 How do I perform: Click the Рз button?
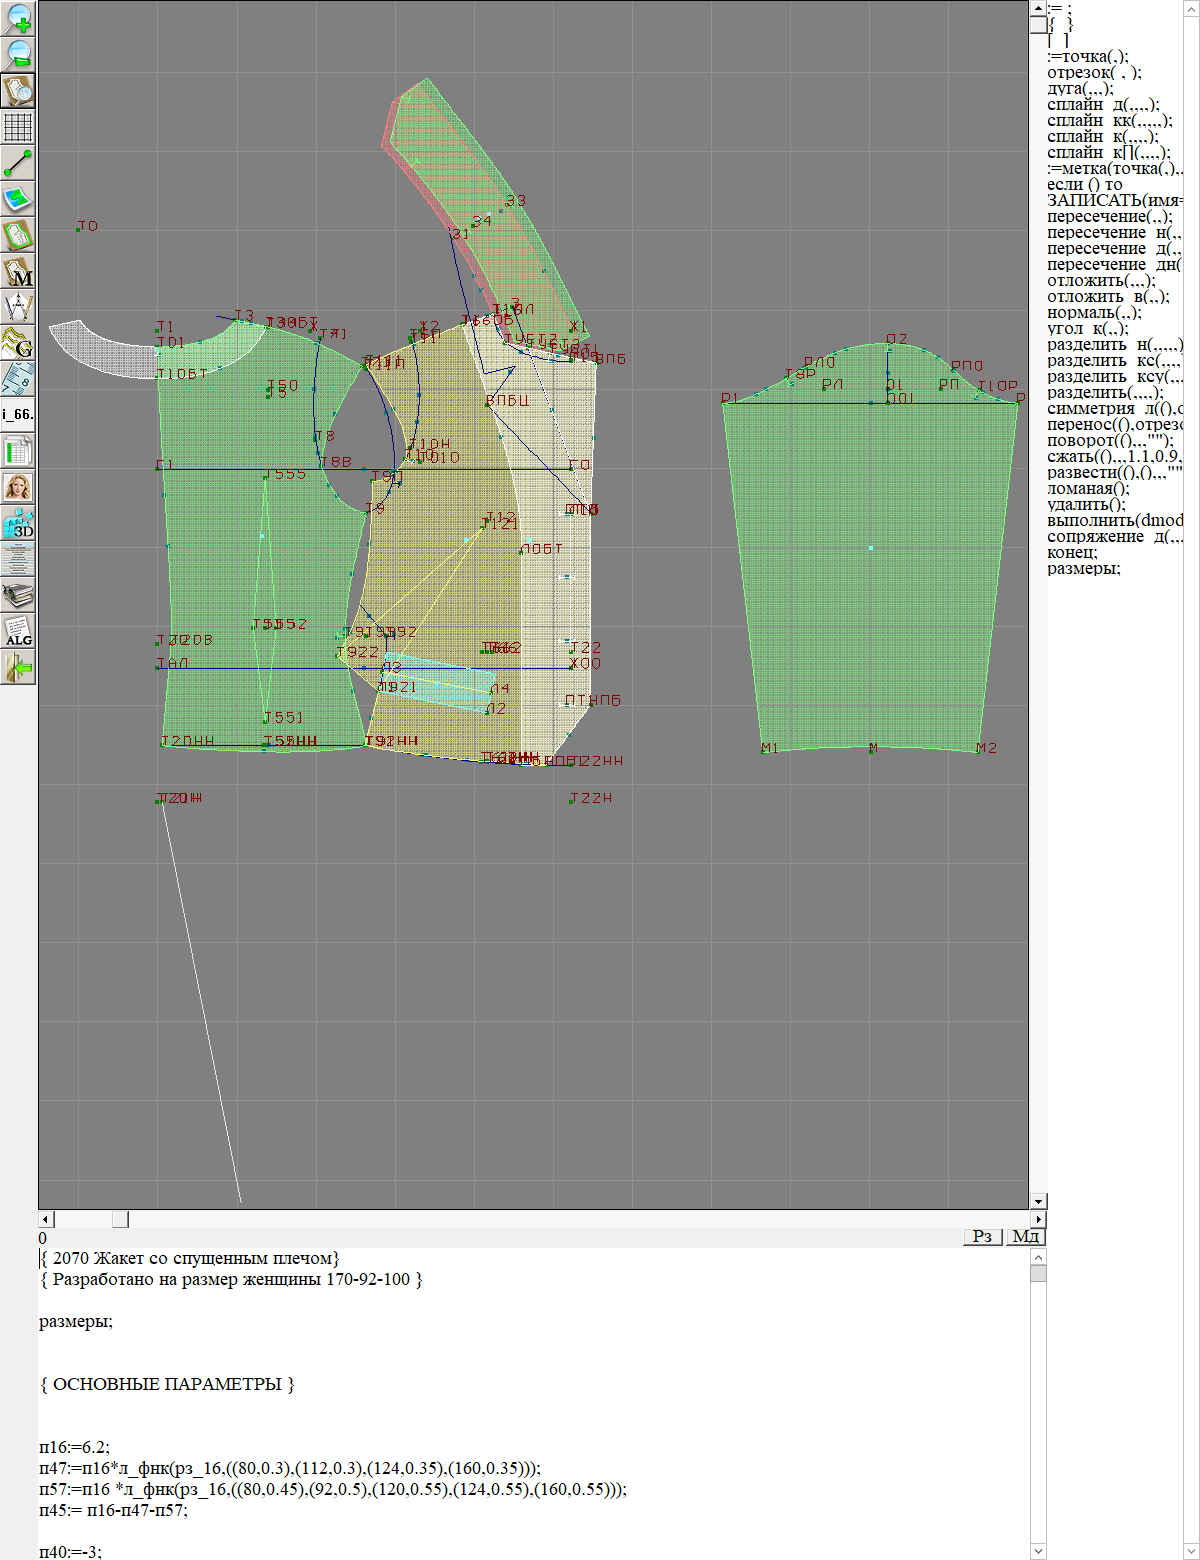[982, 1237]
